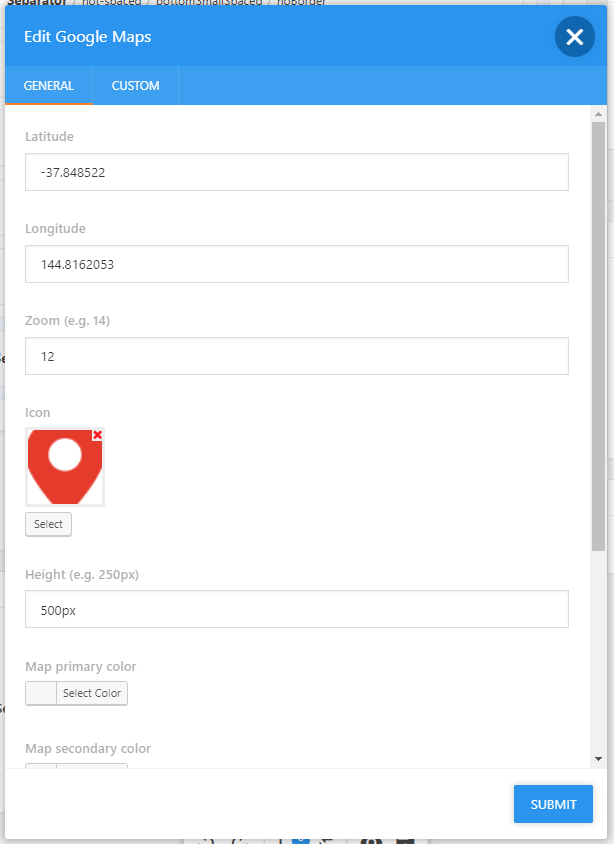The height and width of the screenshot is (844, 614).
Task: Switch to the General tab
Action: pyautogui.click(x=48, y=86)
